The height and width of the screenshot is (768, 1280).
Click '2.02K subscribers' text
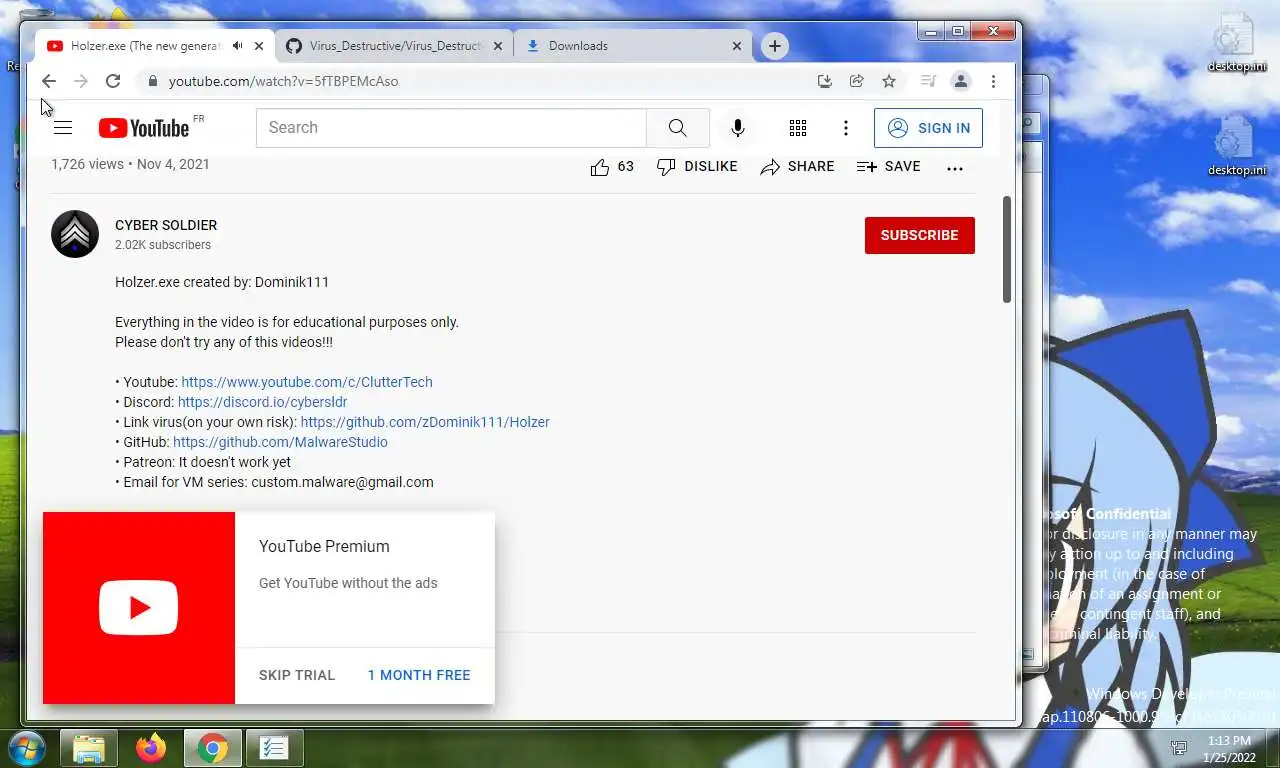[163, 245]
